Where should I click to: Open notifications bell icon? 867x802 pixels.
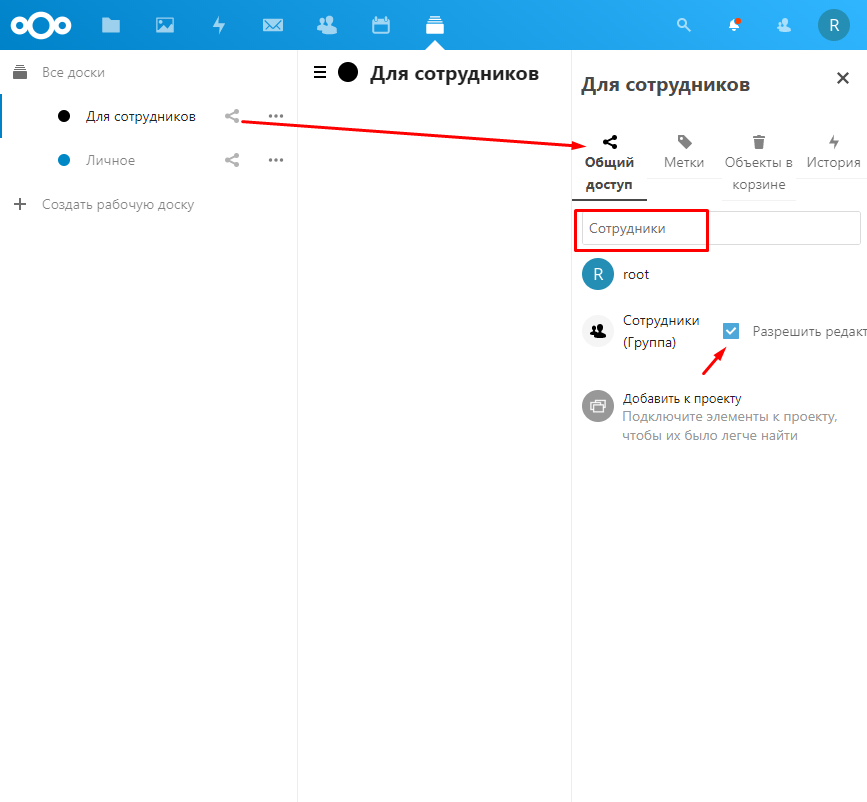(734, 25)
